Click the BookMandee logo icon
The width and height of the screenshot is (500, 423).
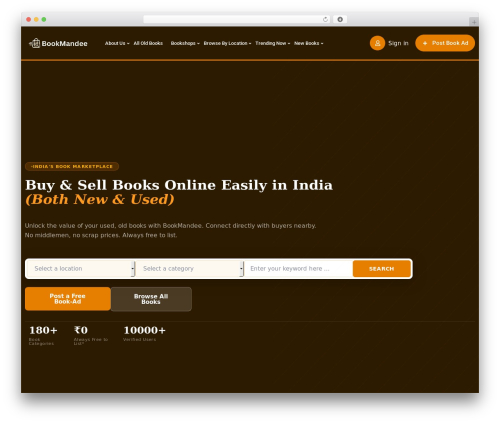35,43
